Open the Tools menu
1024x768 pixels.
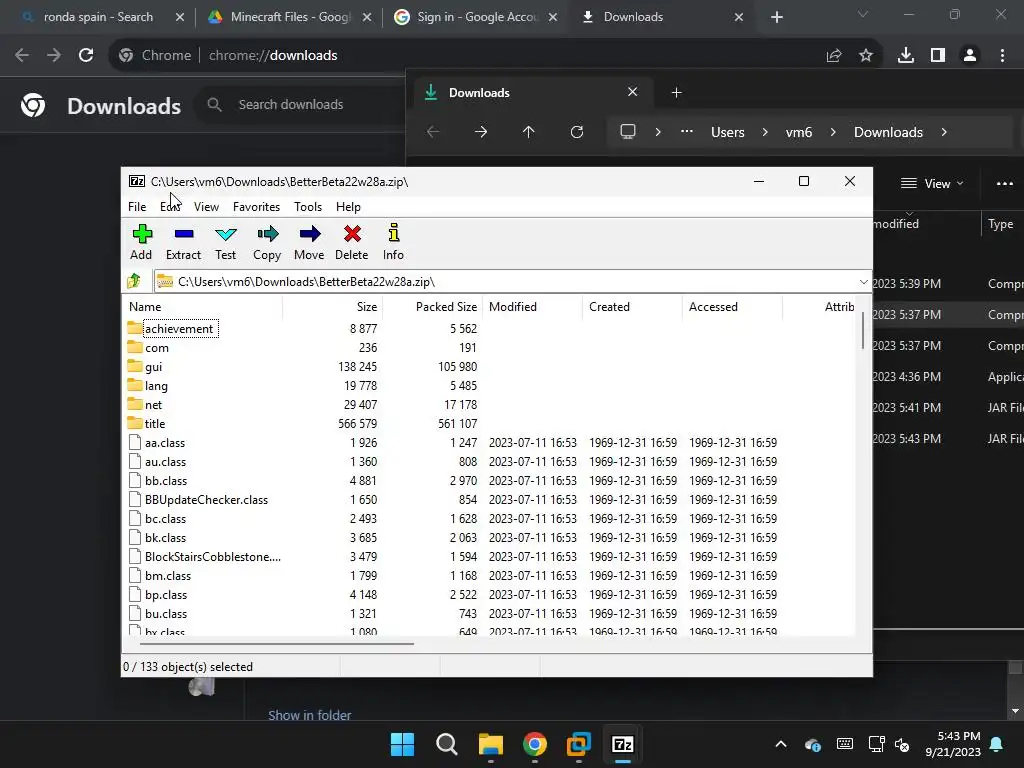pos(308,206)
